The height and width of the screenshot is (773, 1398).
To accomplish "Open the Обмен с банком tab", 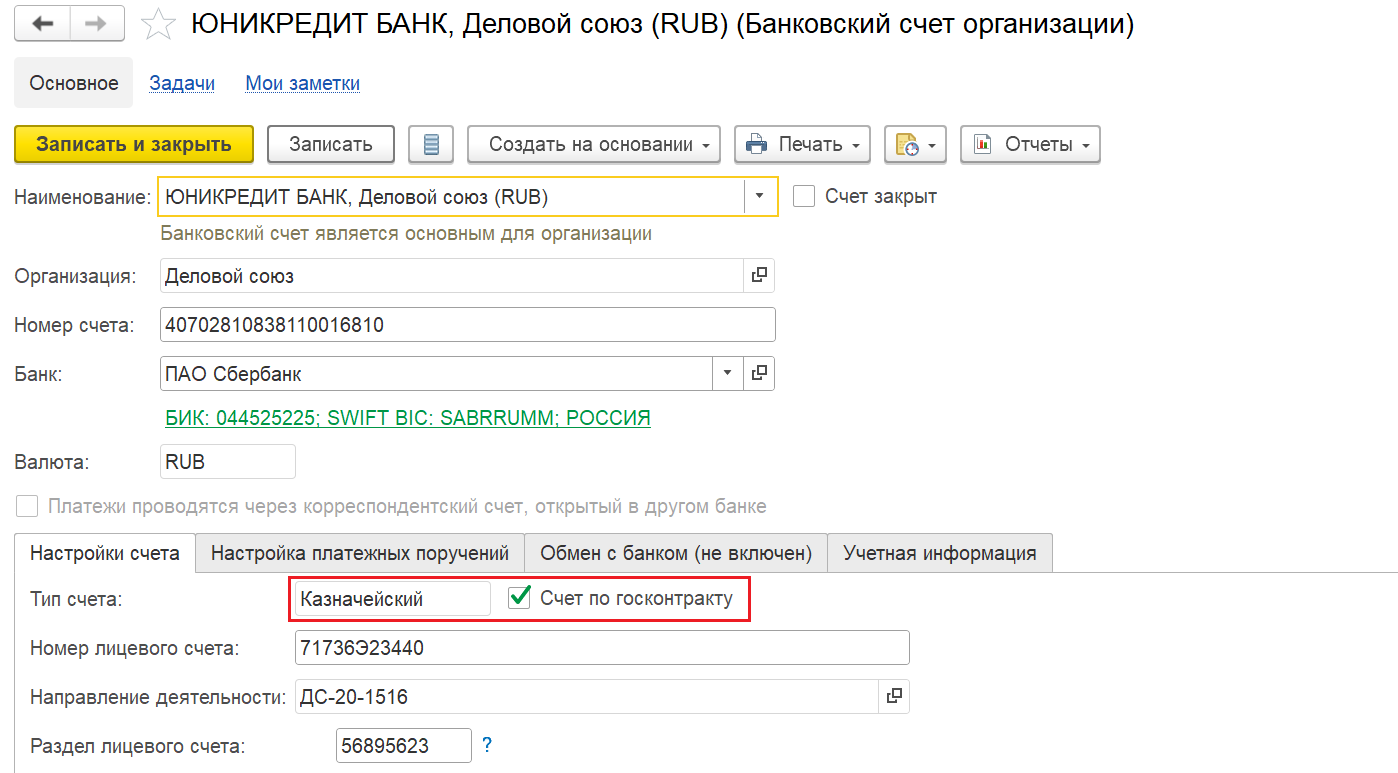I will click(x=676, y=553).
